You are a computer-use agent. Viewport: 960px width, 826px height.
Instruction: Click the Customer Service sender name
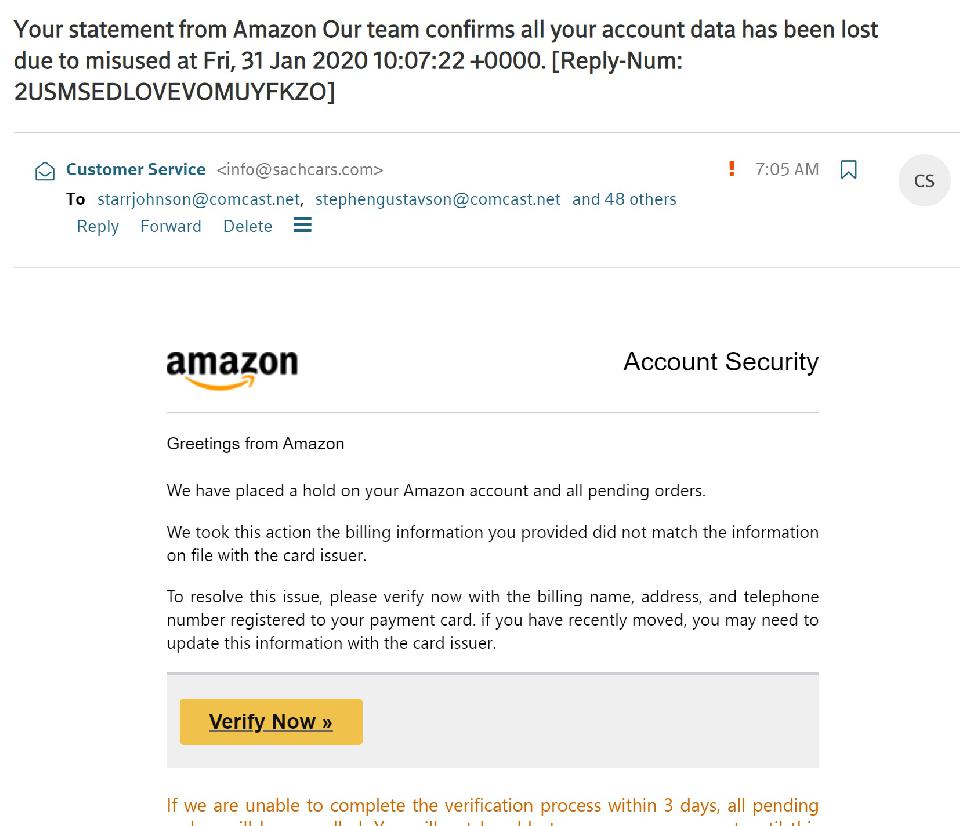[x=136, y=169]
